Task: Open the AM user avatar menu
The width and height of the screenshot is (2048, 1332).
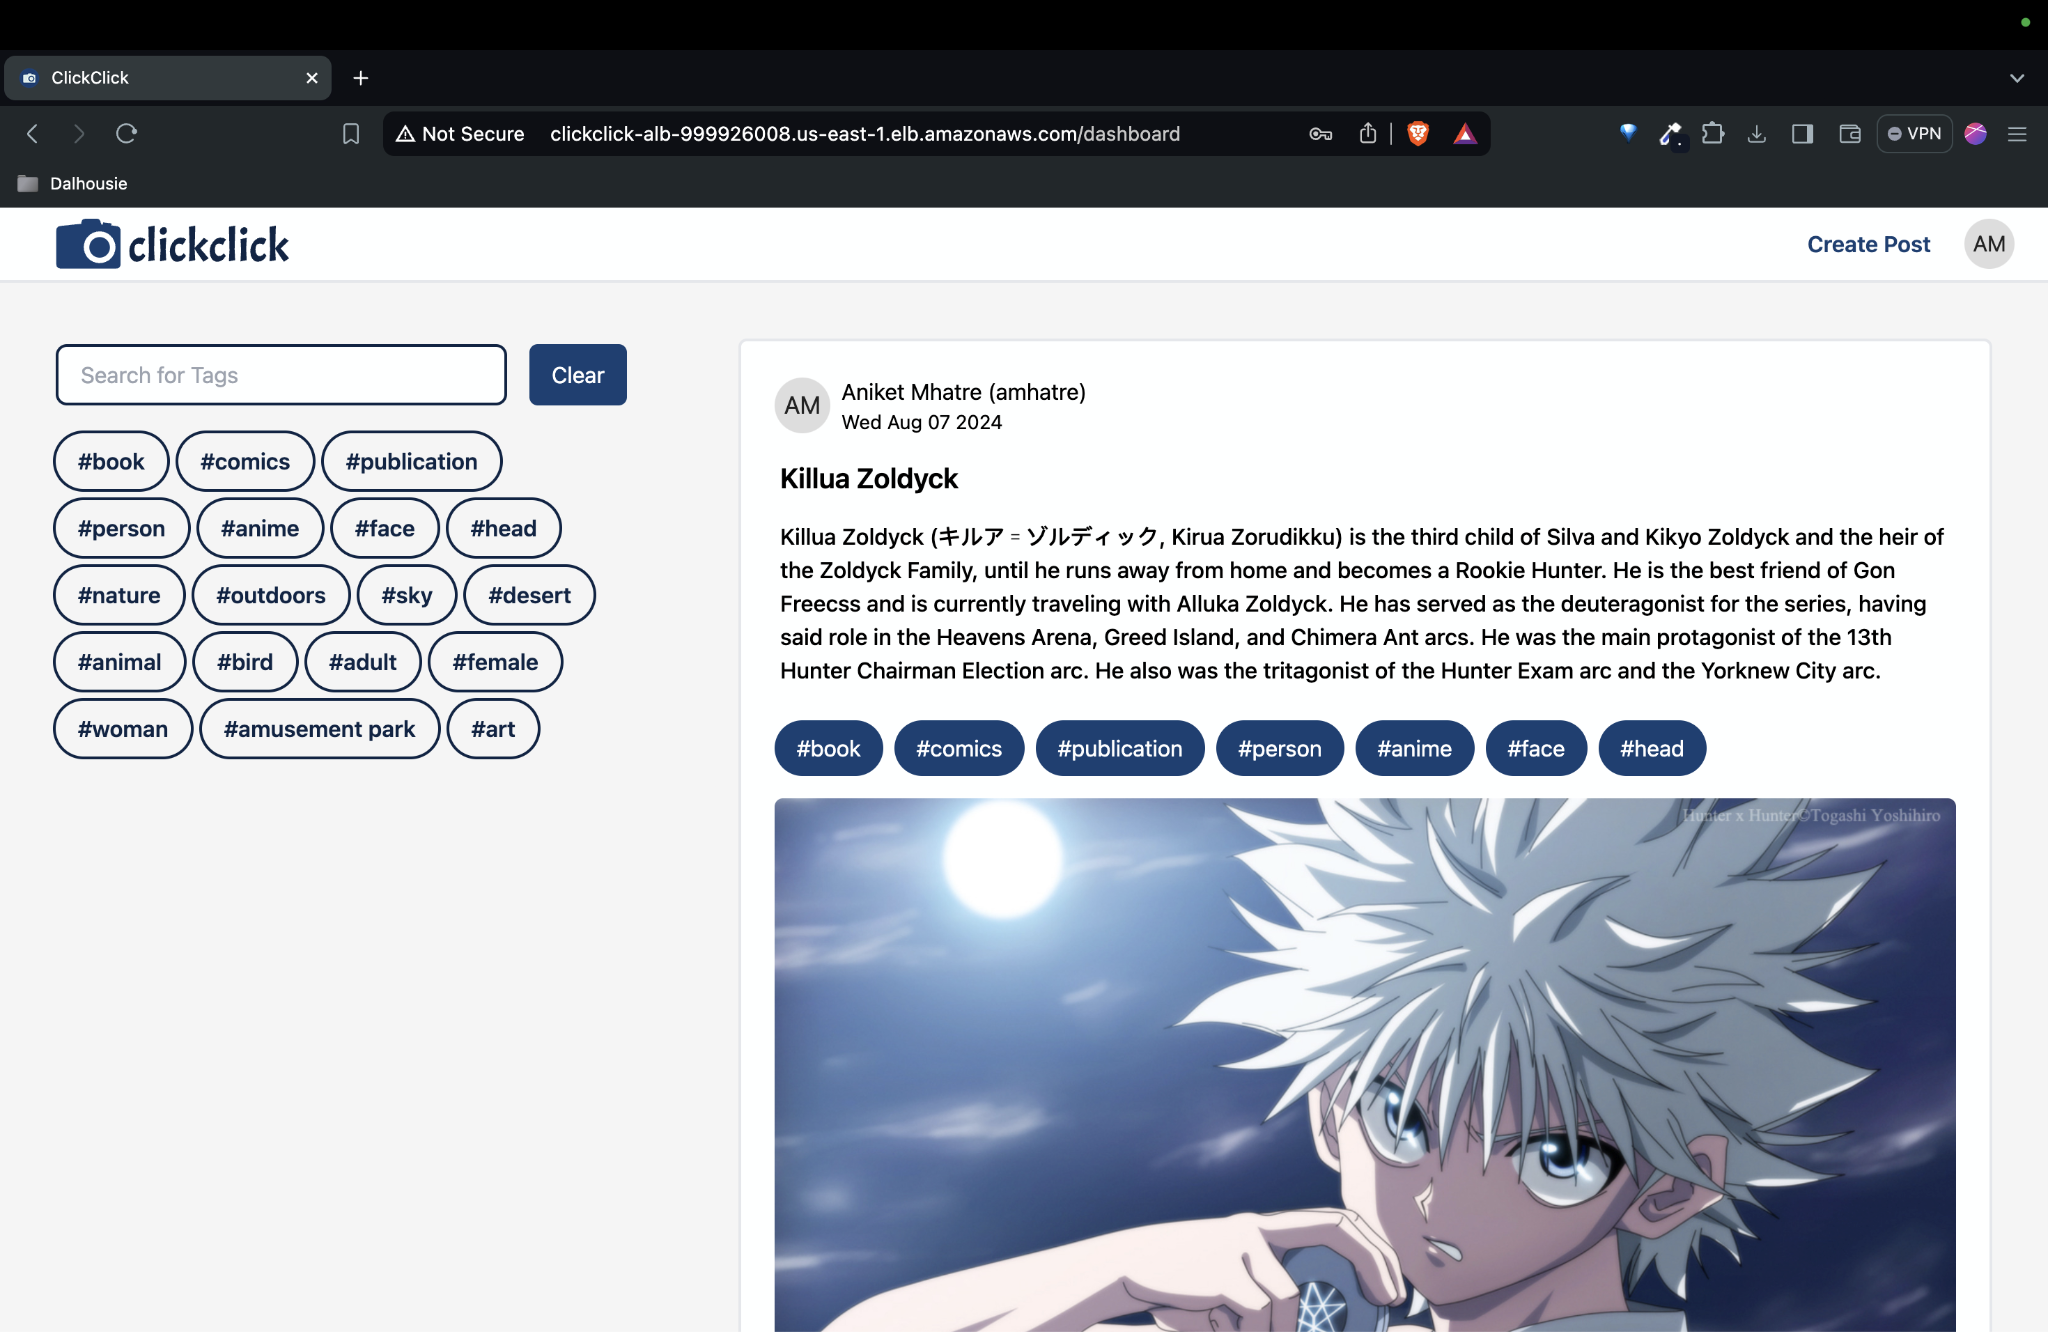Action: click(1989, 244)
